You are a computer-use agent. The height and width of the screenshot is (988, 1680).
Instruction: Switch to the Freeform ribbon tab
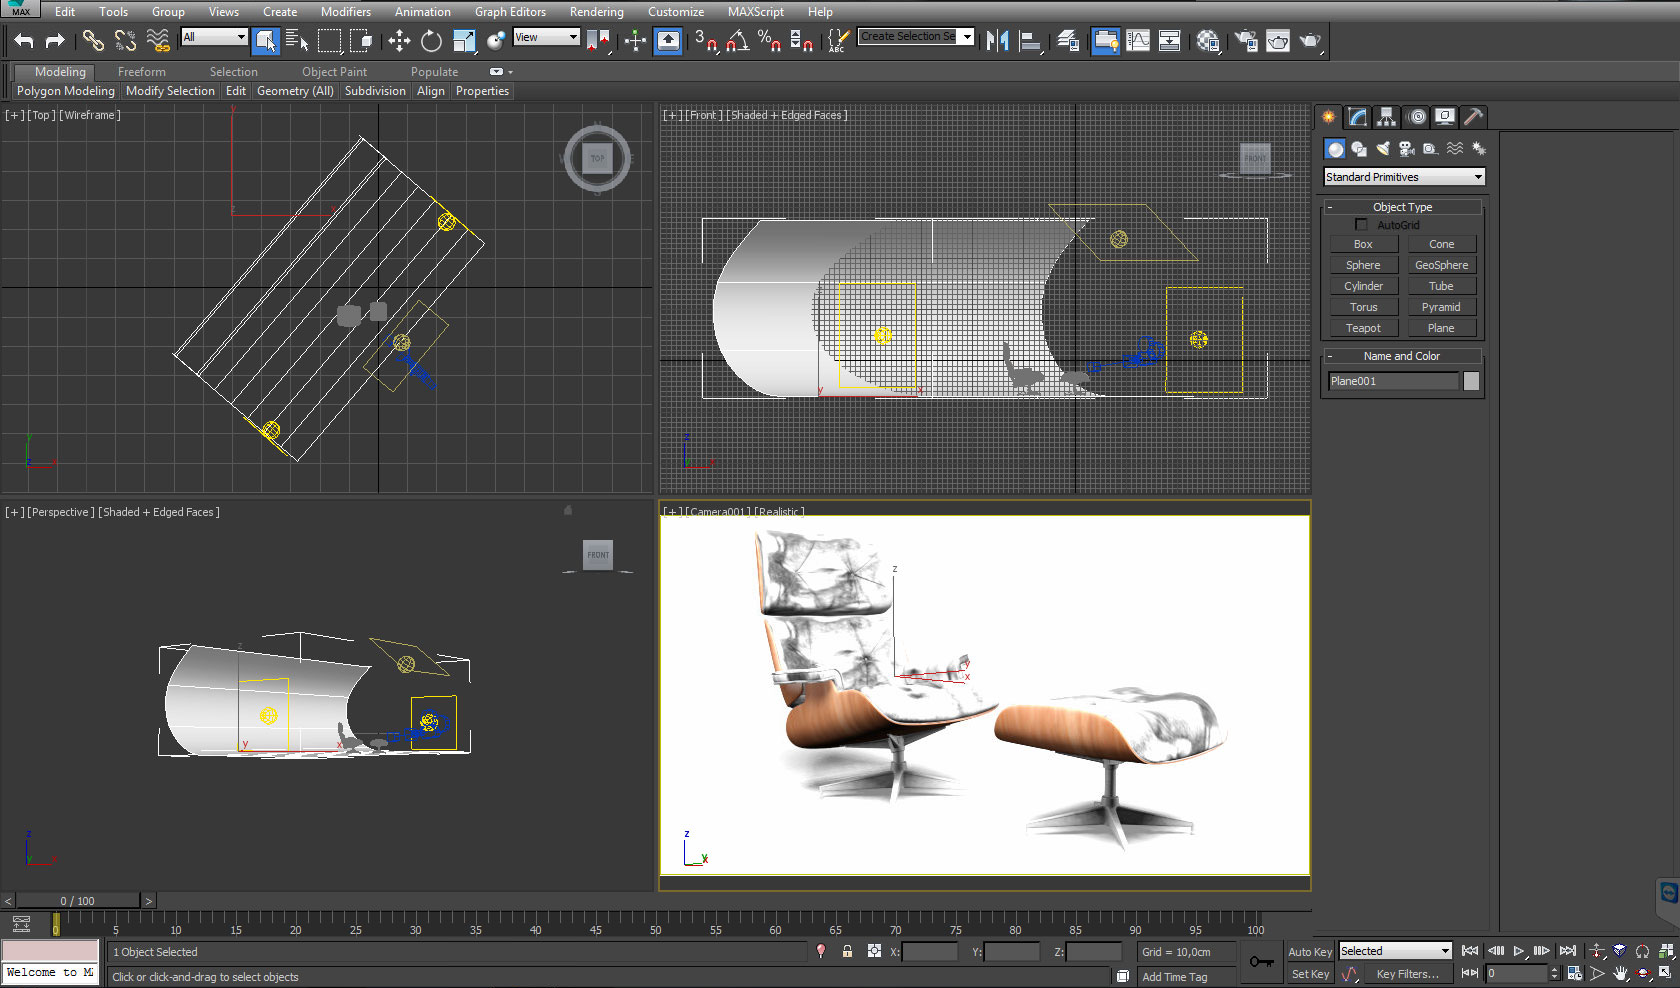pos(142,72)
